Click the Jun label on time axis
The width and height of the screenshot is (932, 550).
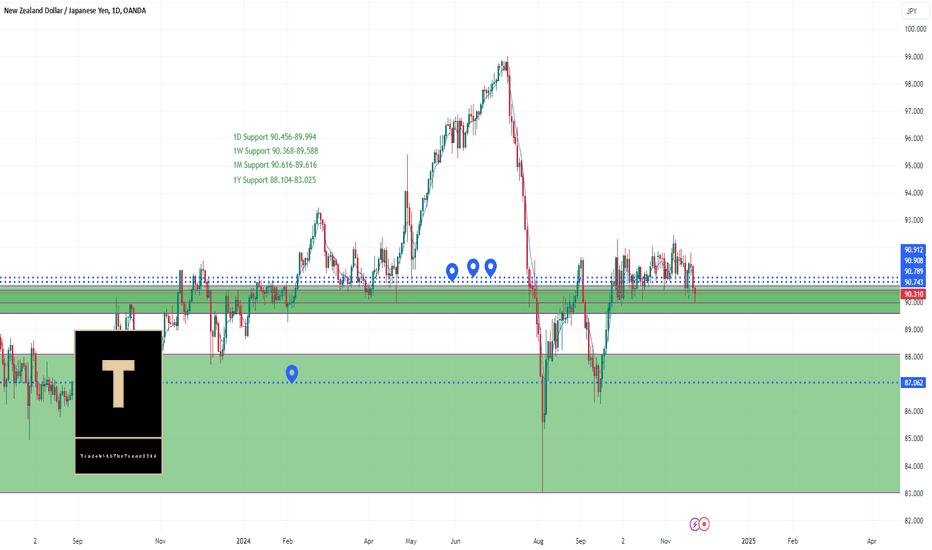pos(455,541)
